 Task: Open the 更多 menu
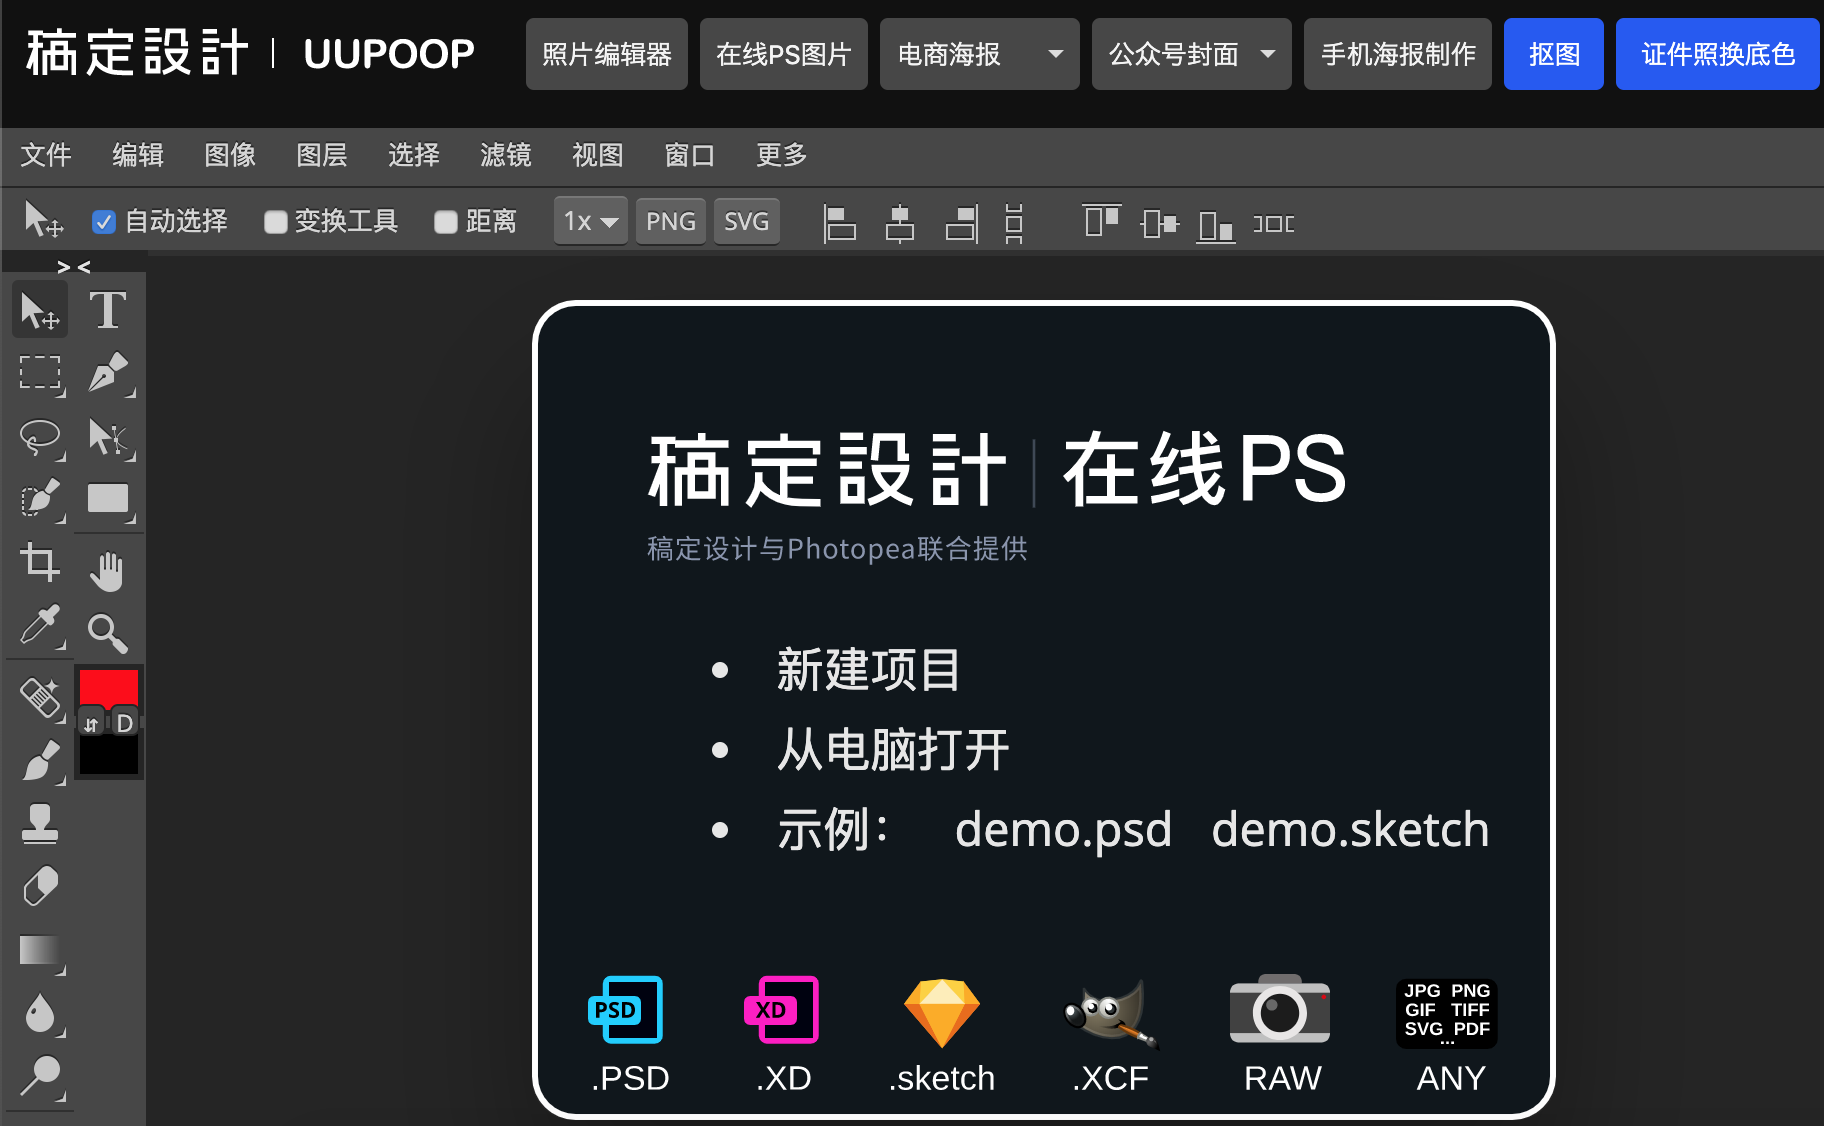(782, 155)
